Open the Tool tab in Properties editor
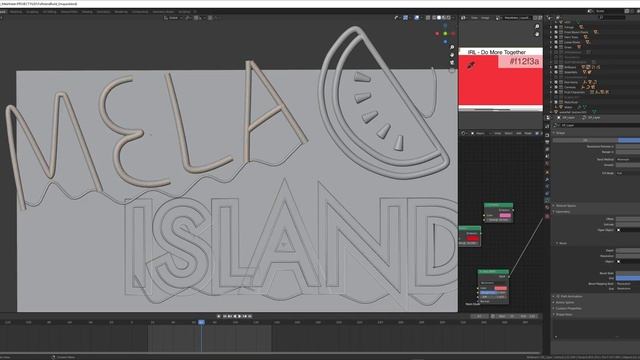 pos(547,126)
